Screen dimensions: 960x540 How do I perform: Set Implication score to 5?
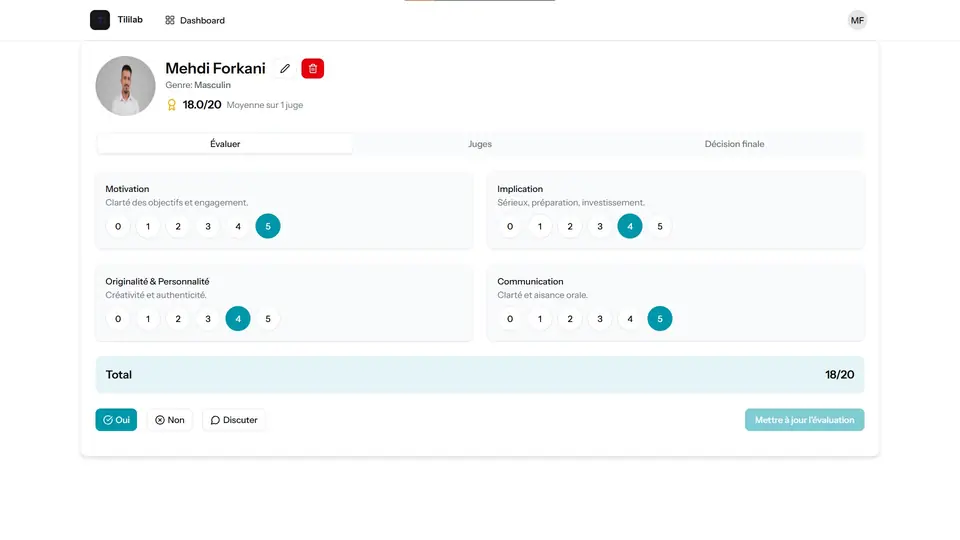tap(660, 227)
